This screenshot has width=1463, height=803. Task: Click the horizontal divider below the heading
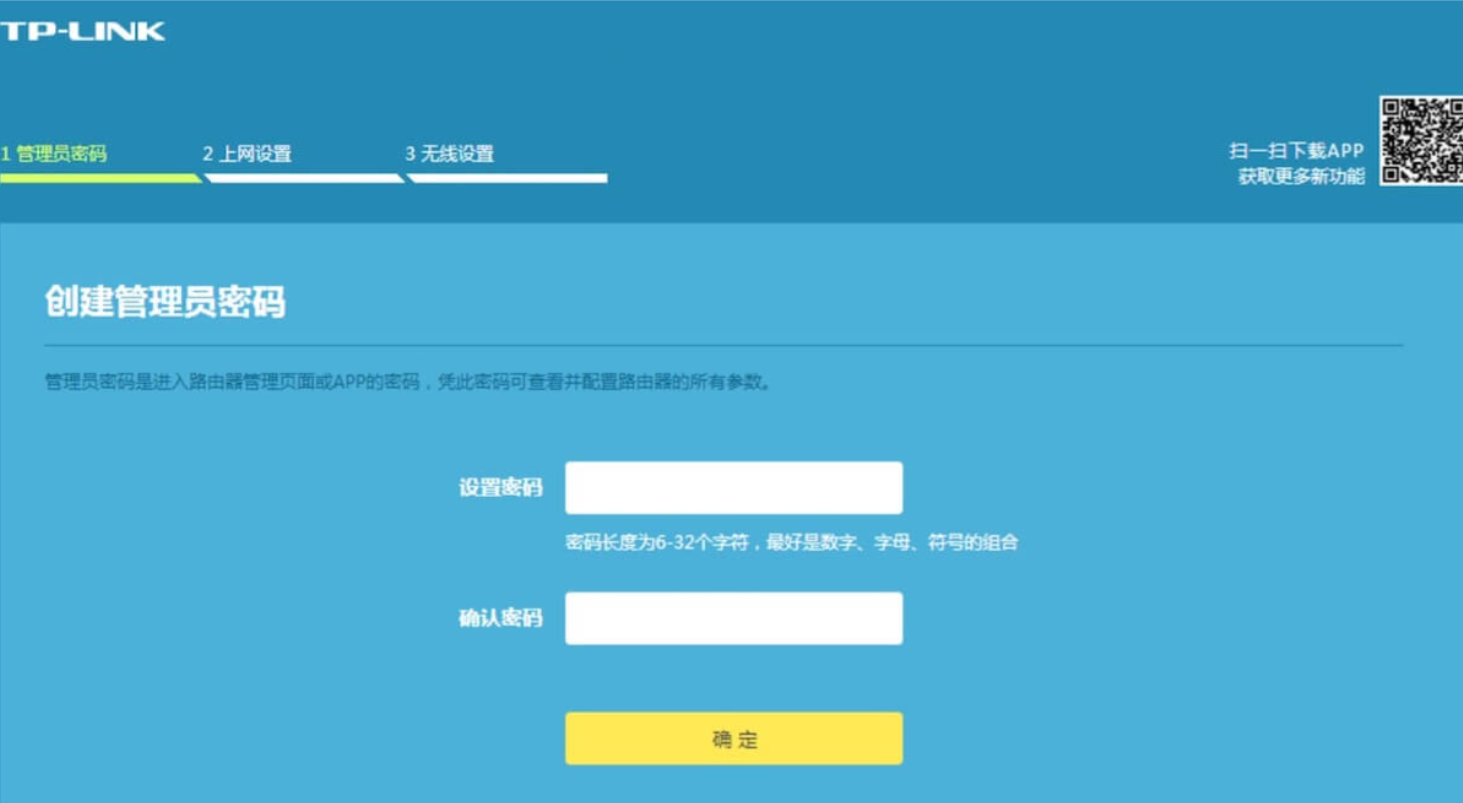point(723,346)
